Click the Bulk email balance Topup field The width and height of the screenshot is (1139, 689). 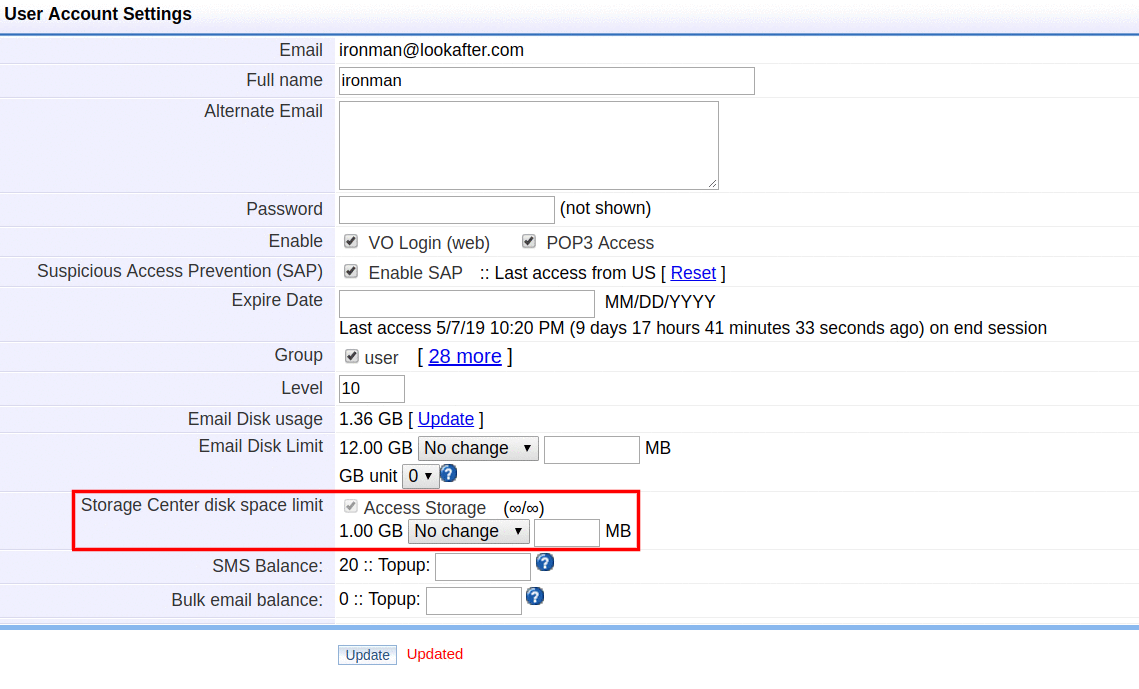tap(474, 601)
